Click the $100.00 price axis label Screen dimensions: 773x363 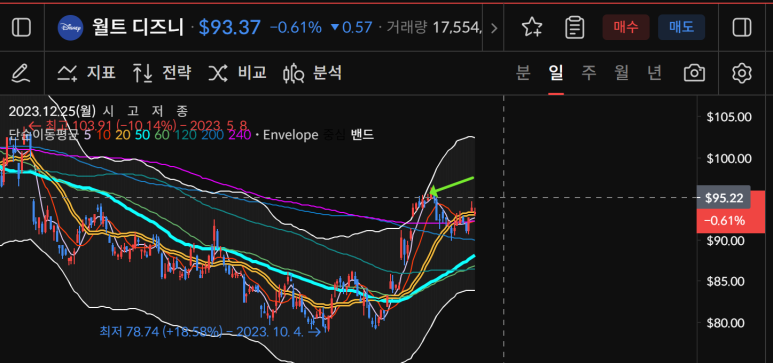click(x=729, y=159)
